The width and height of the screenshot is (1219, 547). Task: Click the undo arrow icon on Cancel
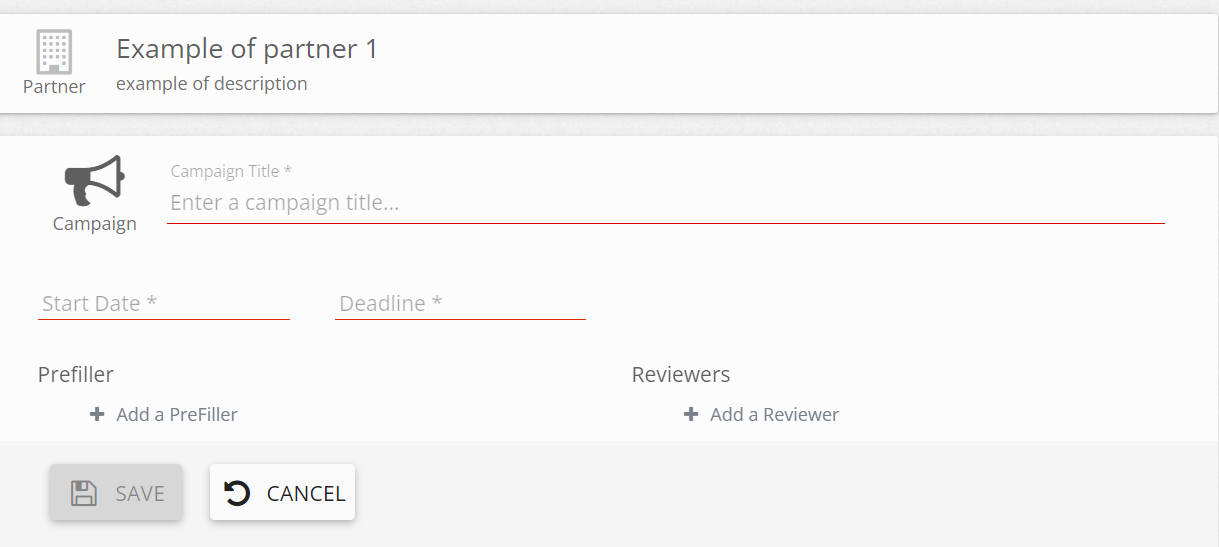(x=237, y=493)
